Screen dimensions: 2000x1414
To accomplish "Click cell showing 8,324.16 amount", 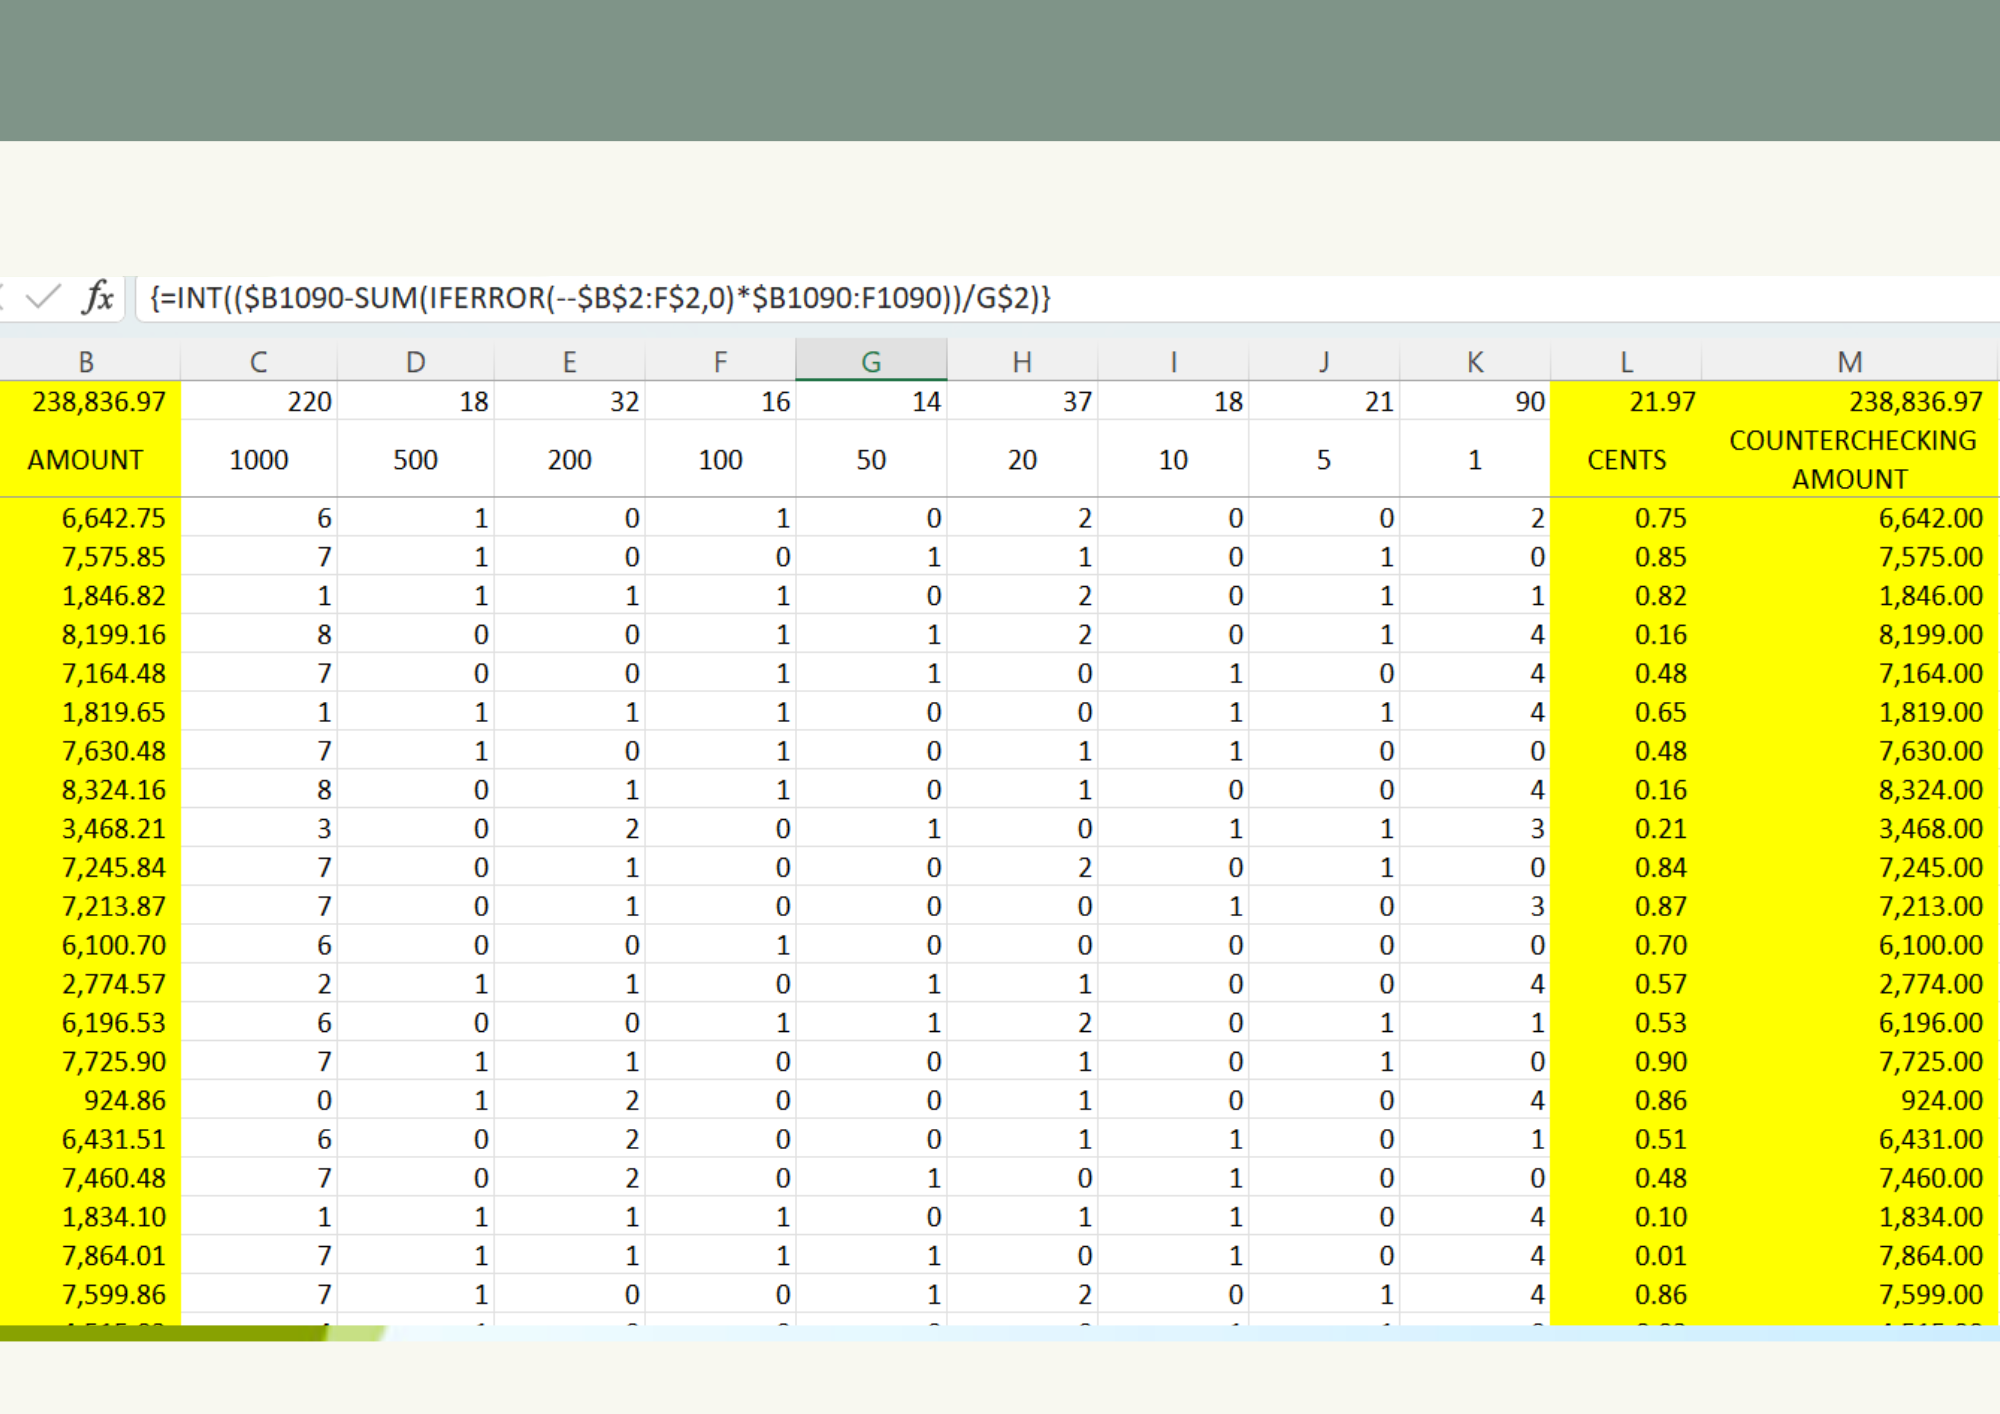I will [112, 790].
